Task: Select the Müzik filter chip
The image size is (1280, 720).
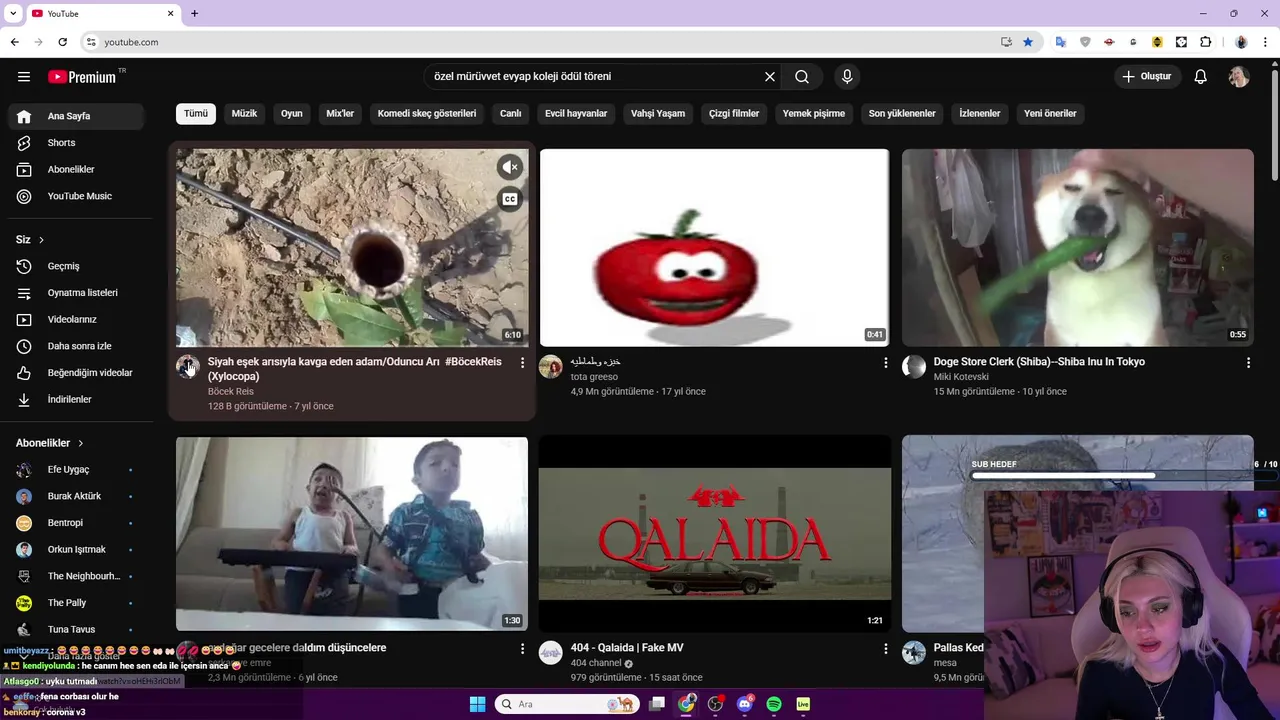Action: click(244, 114)
